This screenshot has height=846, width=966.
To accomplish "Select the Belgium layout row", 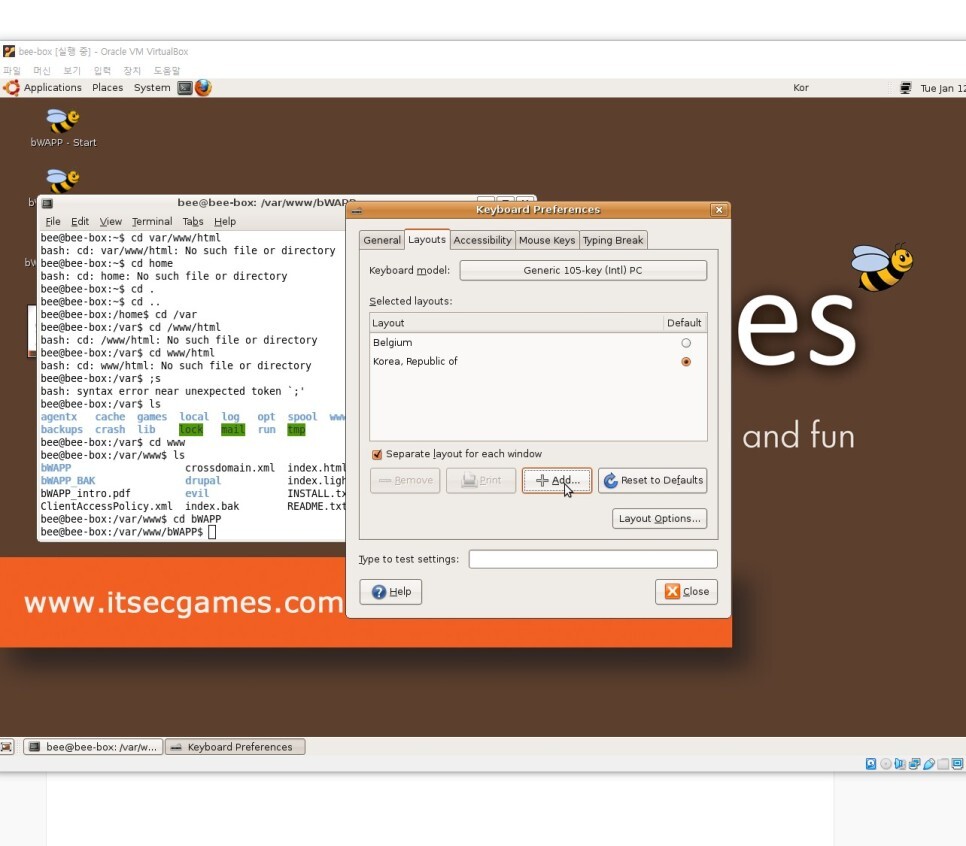I will coord(538,343).
